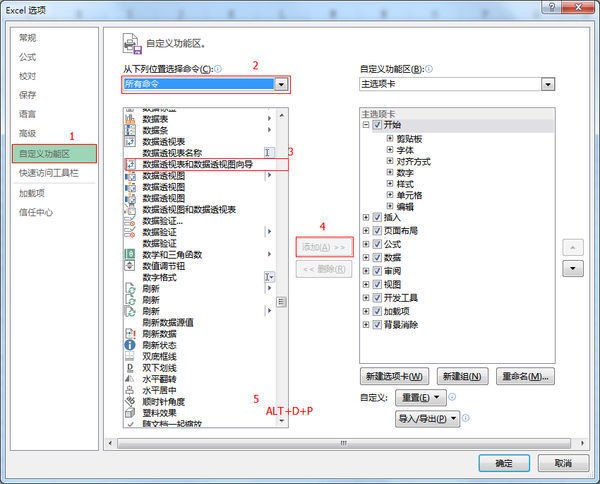The width and height of the screenshot is (600, 484).
Task: Click the 数据透视图和数据透视表 command icon
Action: coord(130,209)
